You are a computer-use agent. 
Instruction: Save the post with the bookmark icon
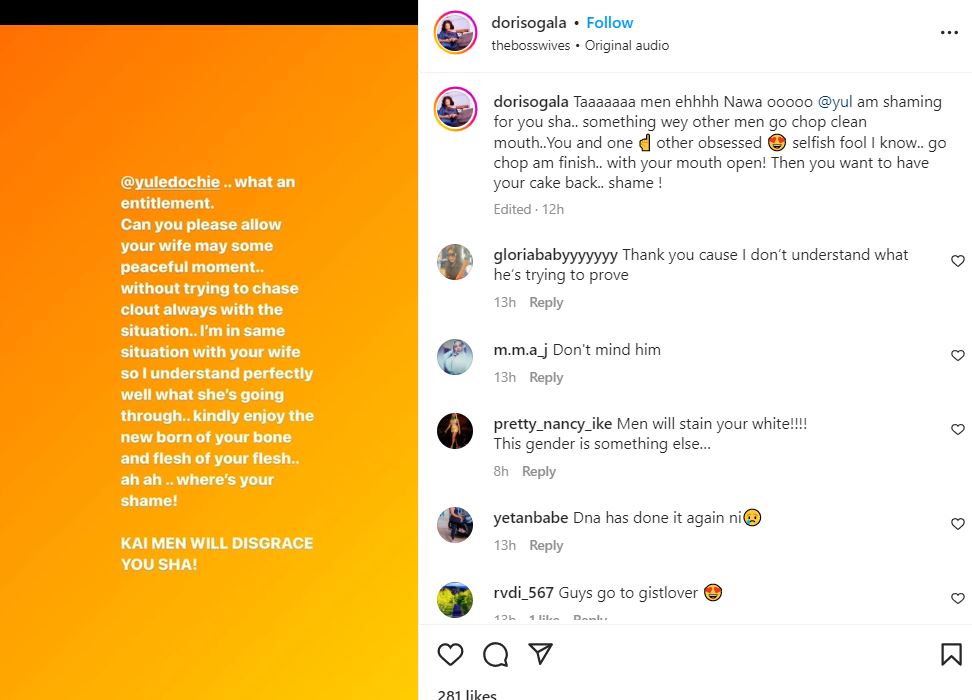tap(951, 654)
